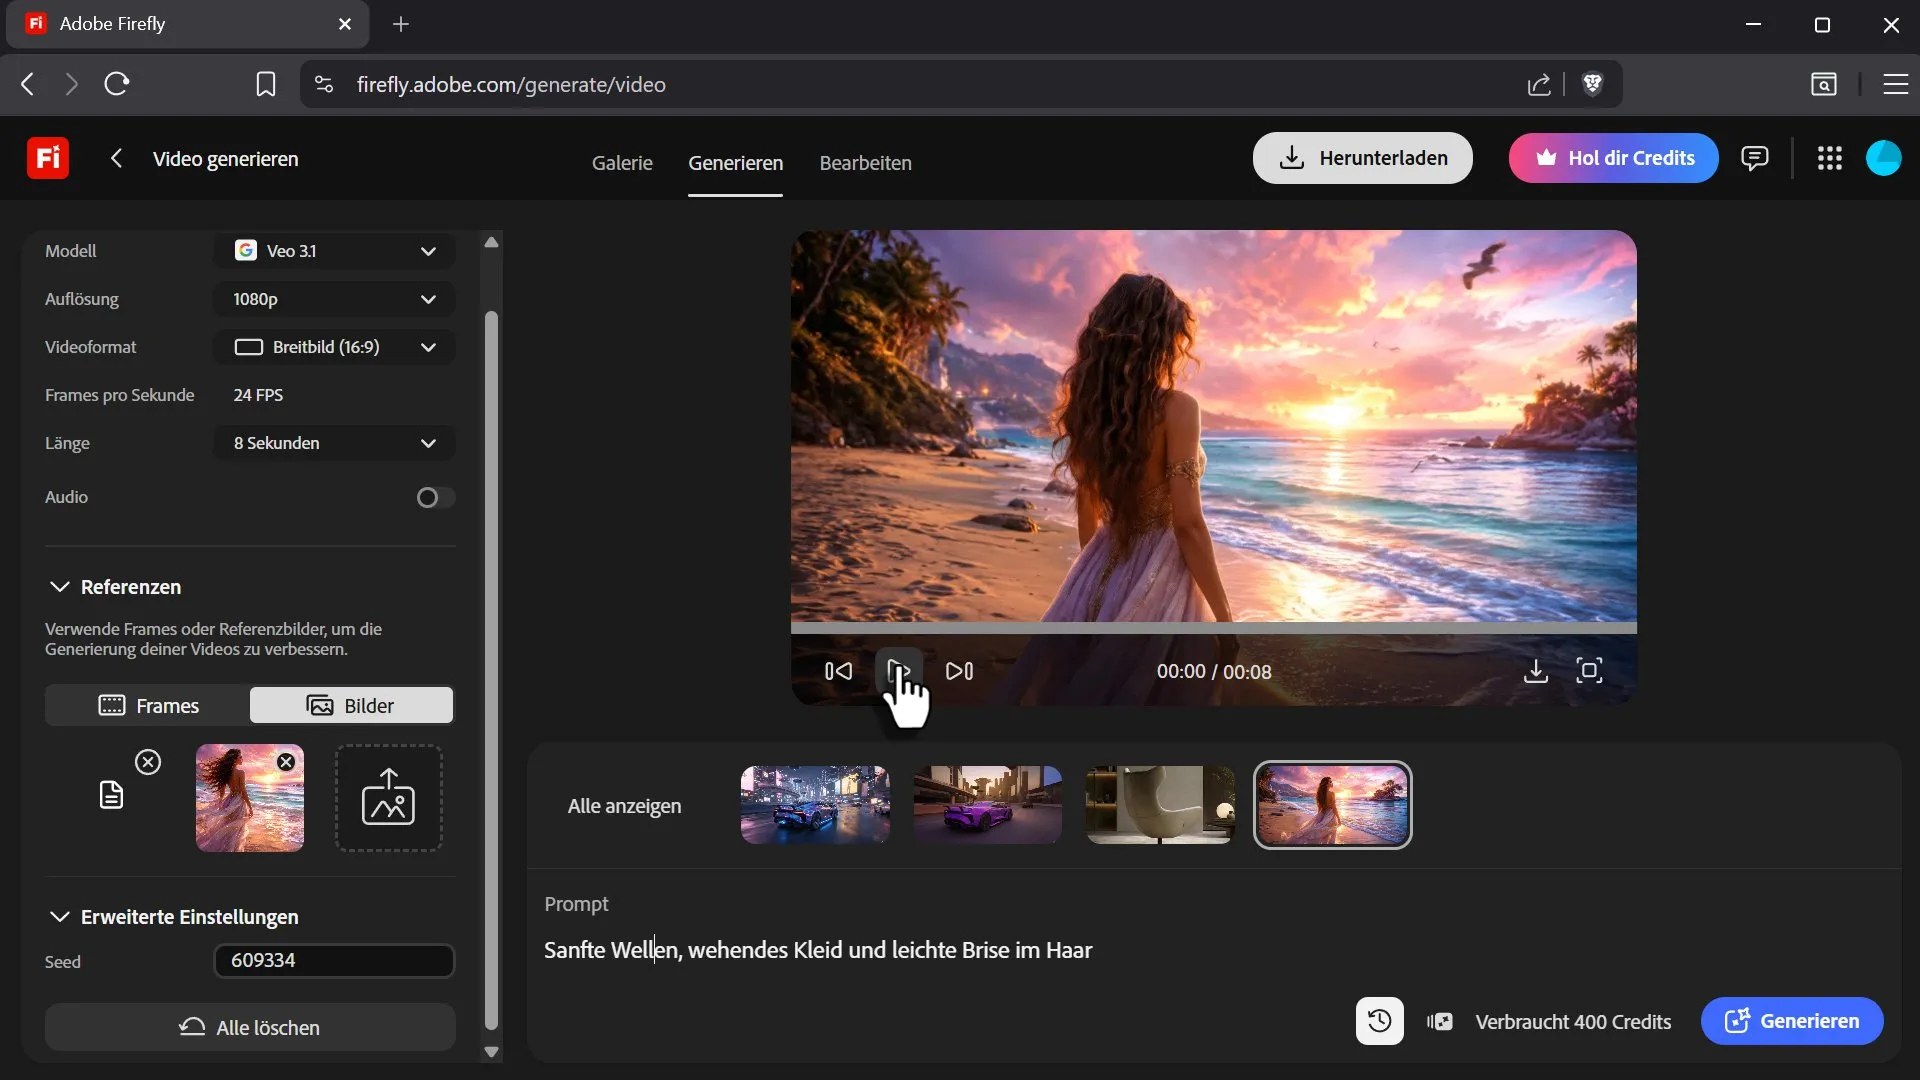
Task: Open the user profile avatar
Action: pyautogui.click(x=1884, y=158)
